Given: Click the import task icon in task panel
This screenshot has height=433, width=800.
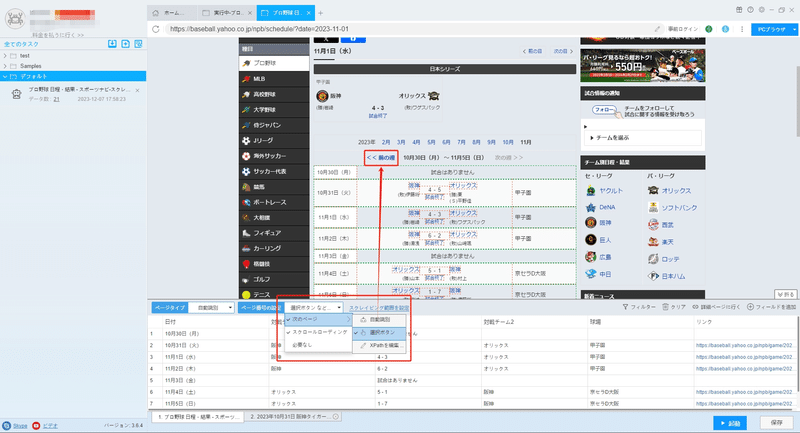Looking at the screenshot, I should pyautogui.click(x=112, y=44).
